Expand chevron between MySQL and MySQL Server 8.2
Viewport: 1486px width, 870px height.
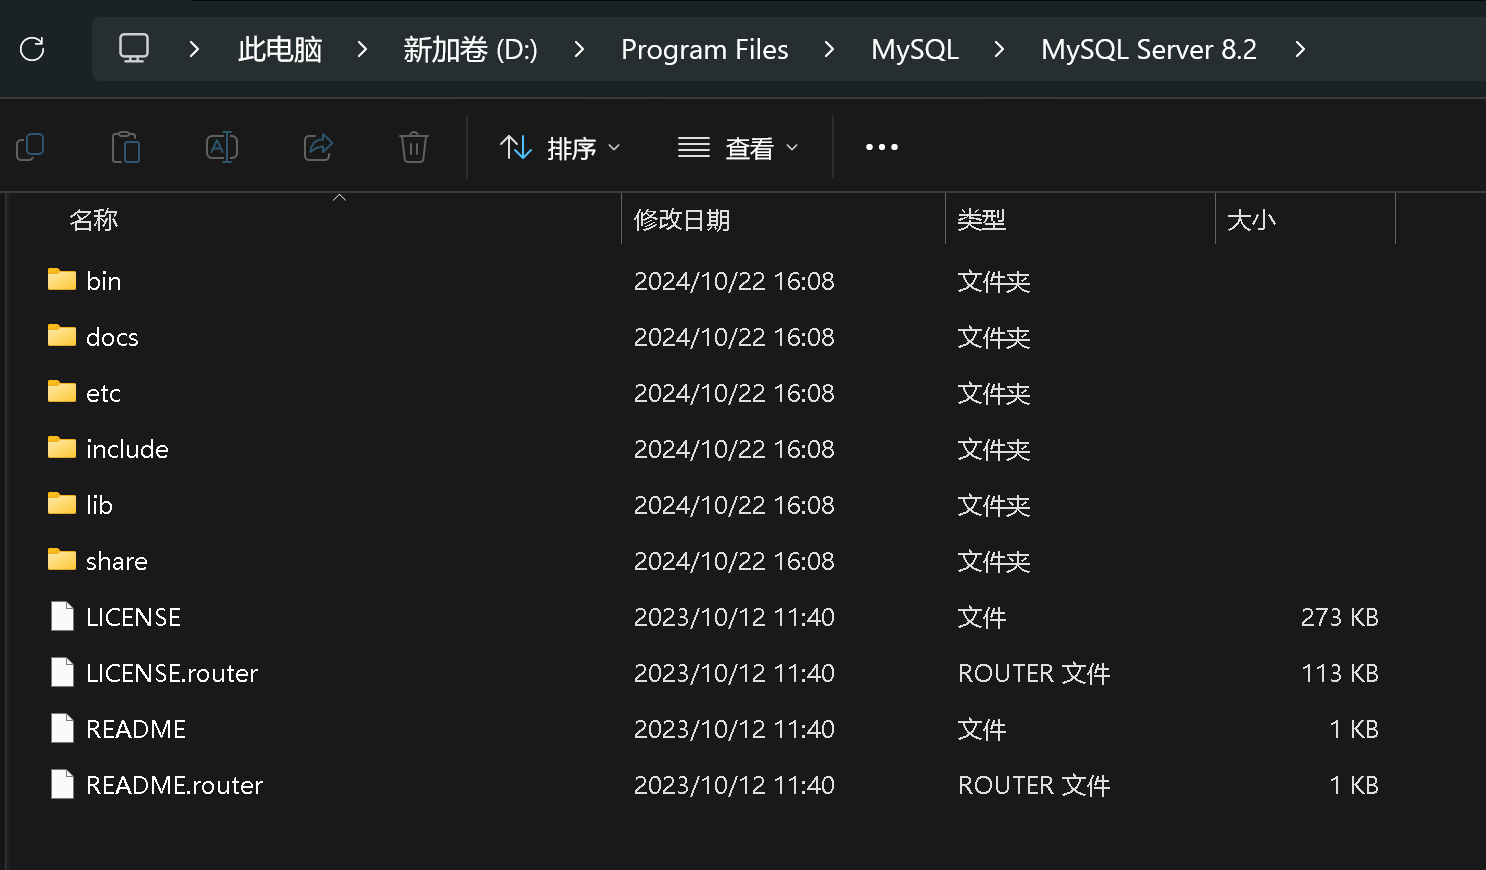click(999, 49)
